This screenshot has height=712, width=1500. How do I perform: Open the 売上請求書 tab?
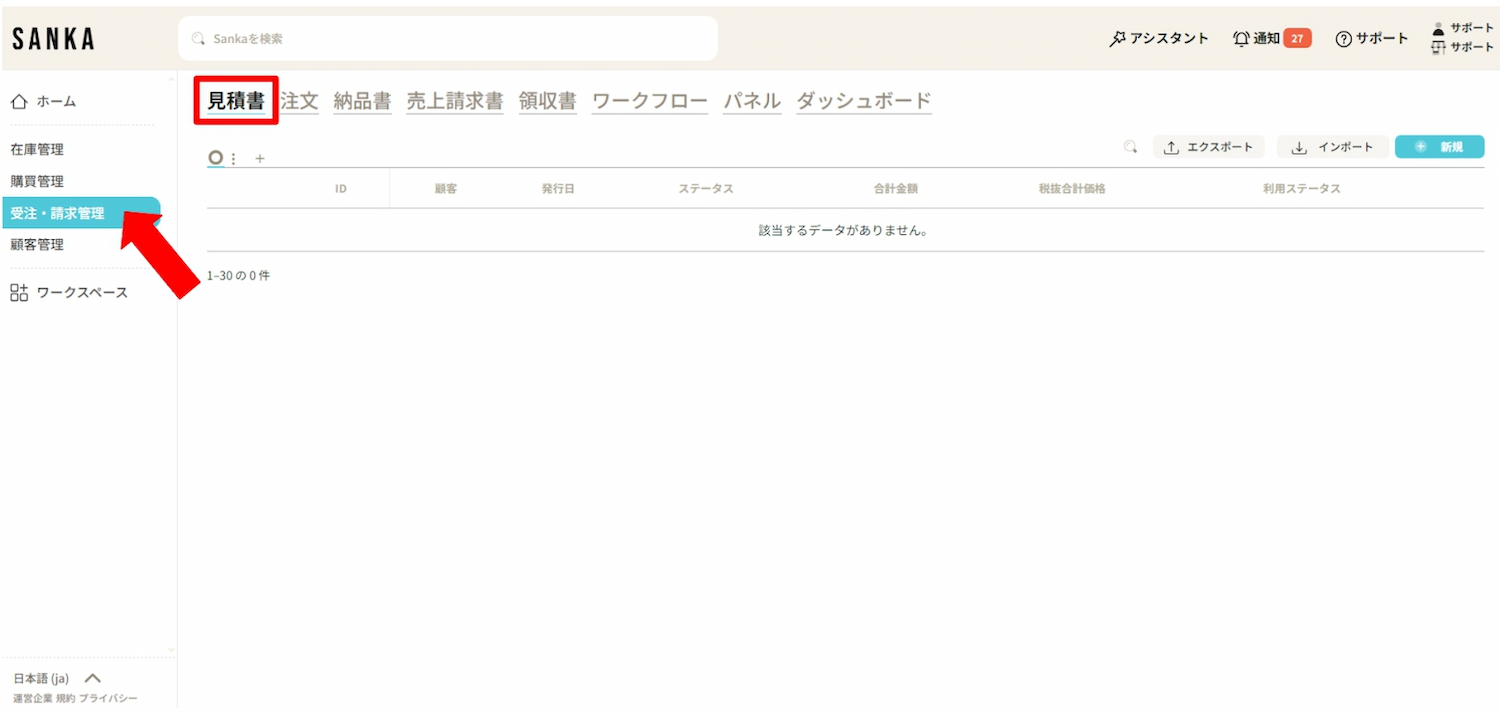click(455, 101)
